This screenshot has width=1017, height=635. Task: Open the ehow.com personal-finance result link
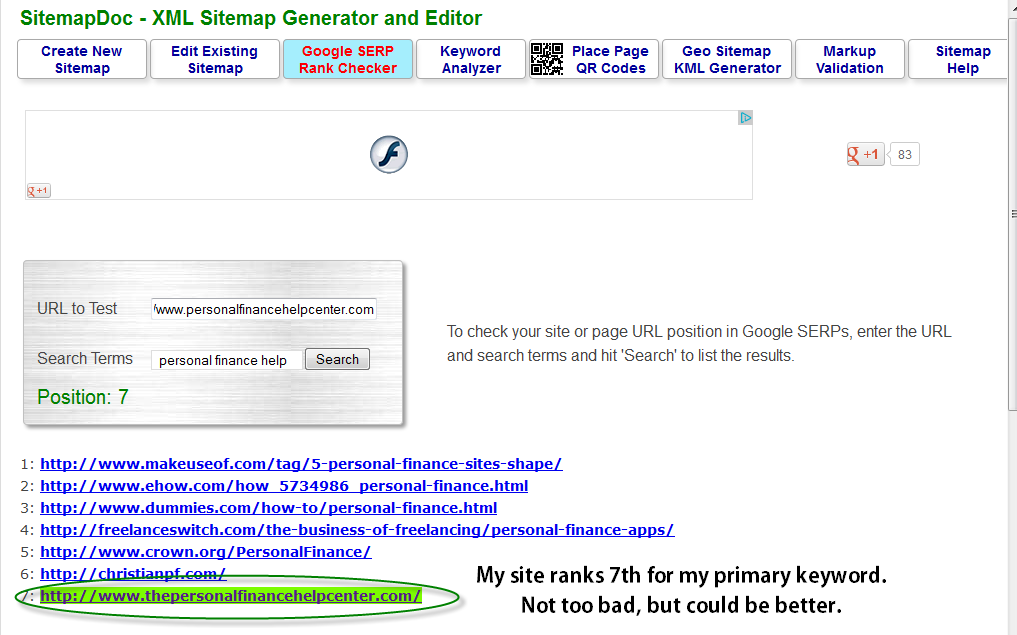(284, 486)
